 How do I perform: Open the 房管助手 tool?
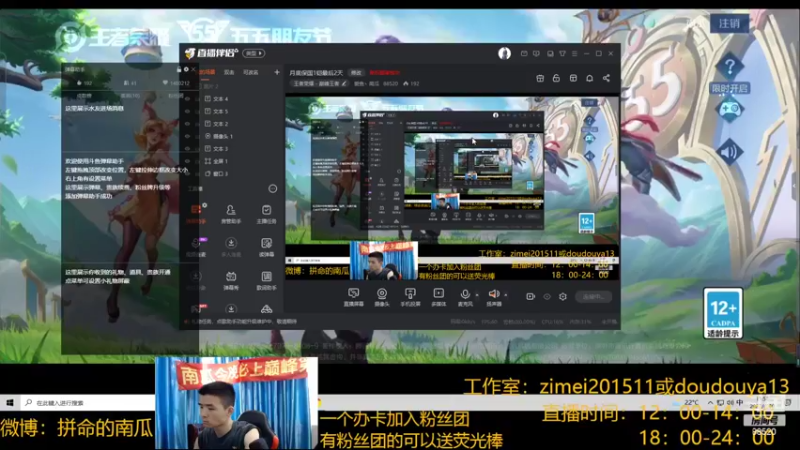coord(231,214)
